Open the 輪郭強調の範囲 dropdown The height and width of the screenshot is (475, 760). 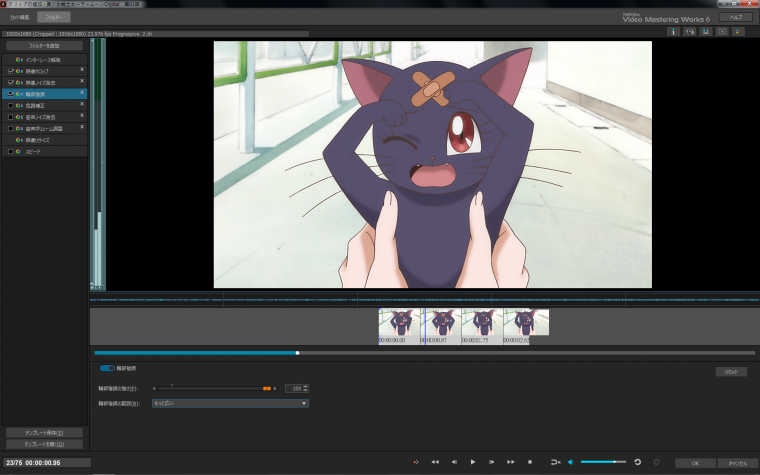pyautogui.click(x=229, y=403)
